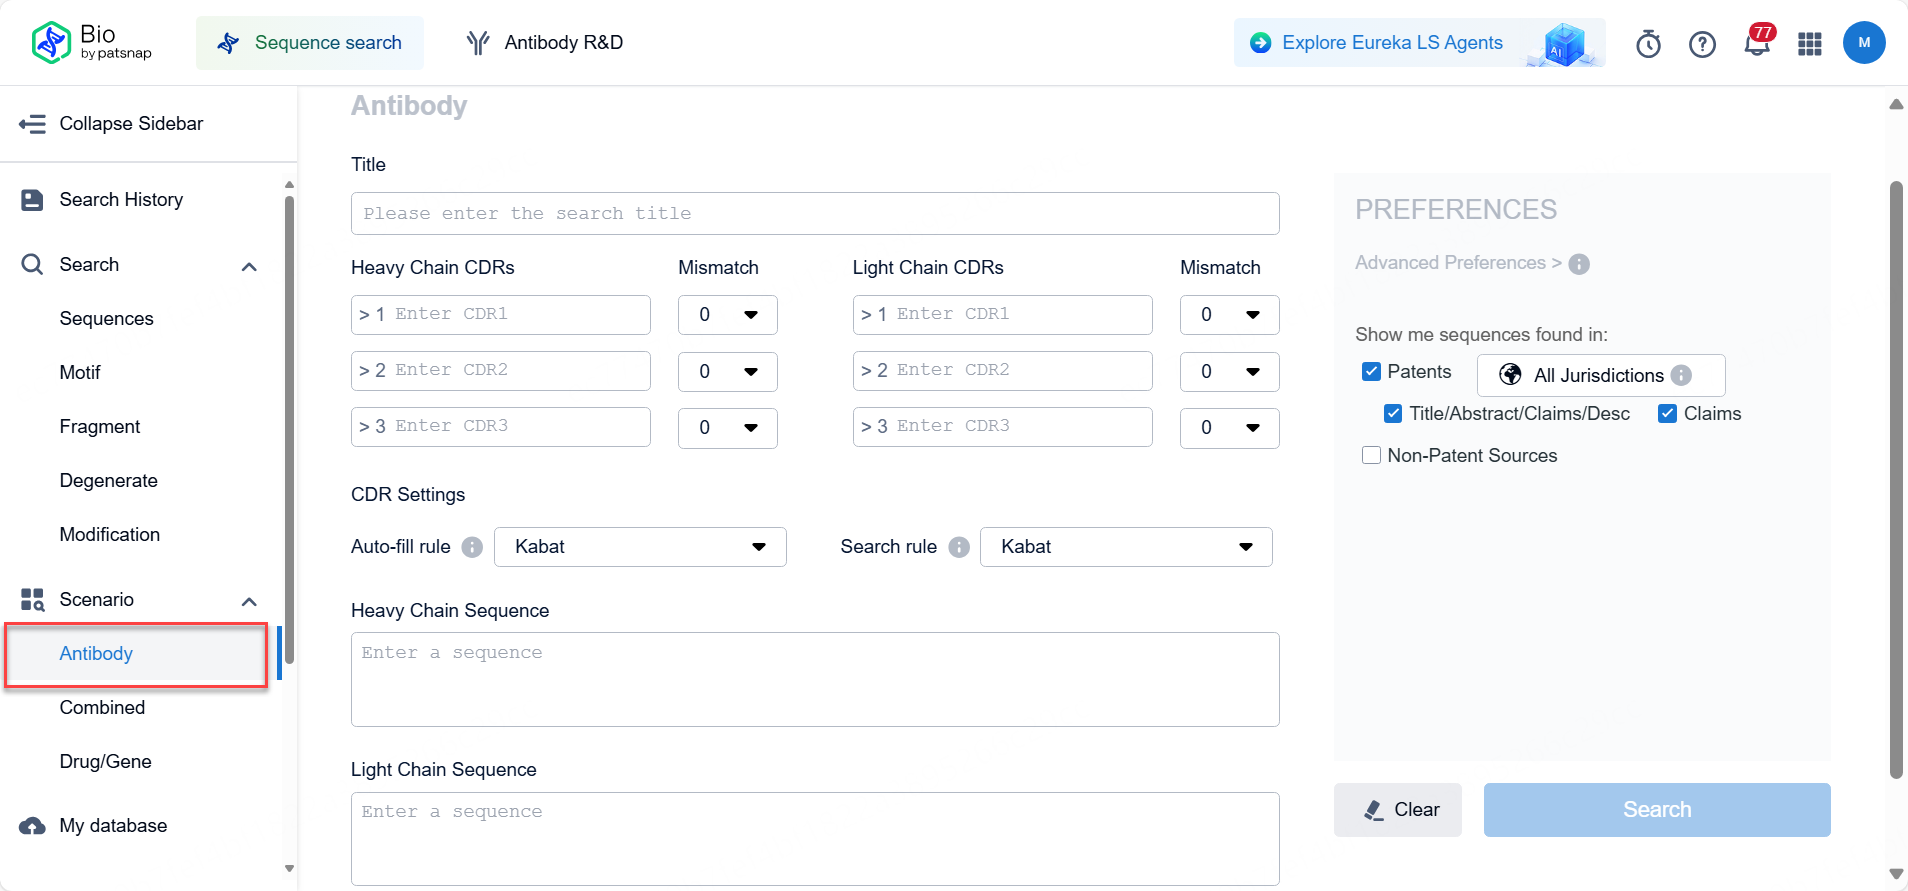Viewport: 1908px width, 891px height.
Task: Toggle the Claims checkbox
Action: click(1667, 414)
